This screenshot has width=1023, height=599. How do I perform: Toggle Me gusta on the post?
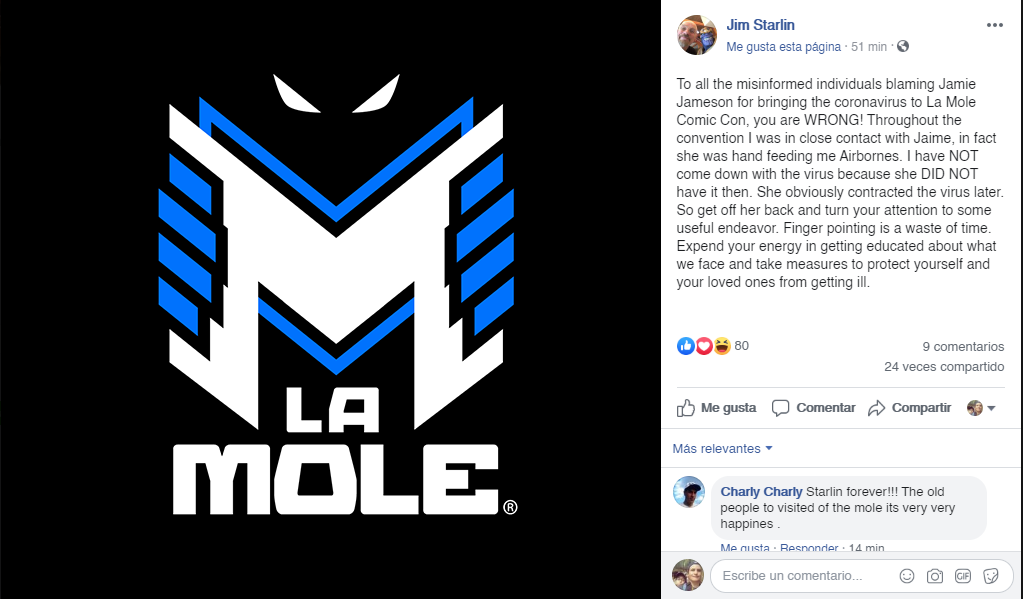pyautogui.click(x=717, y=408)
